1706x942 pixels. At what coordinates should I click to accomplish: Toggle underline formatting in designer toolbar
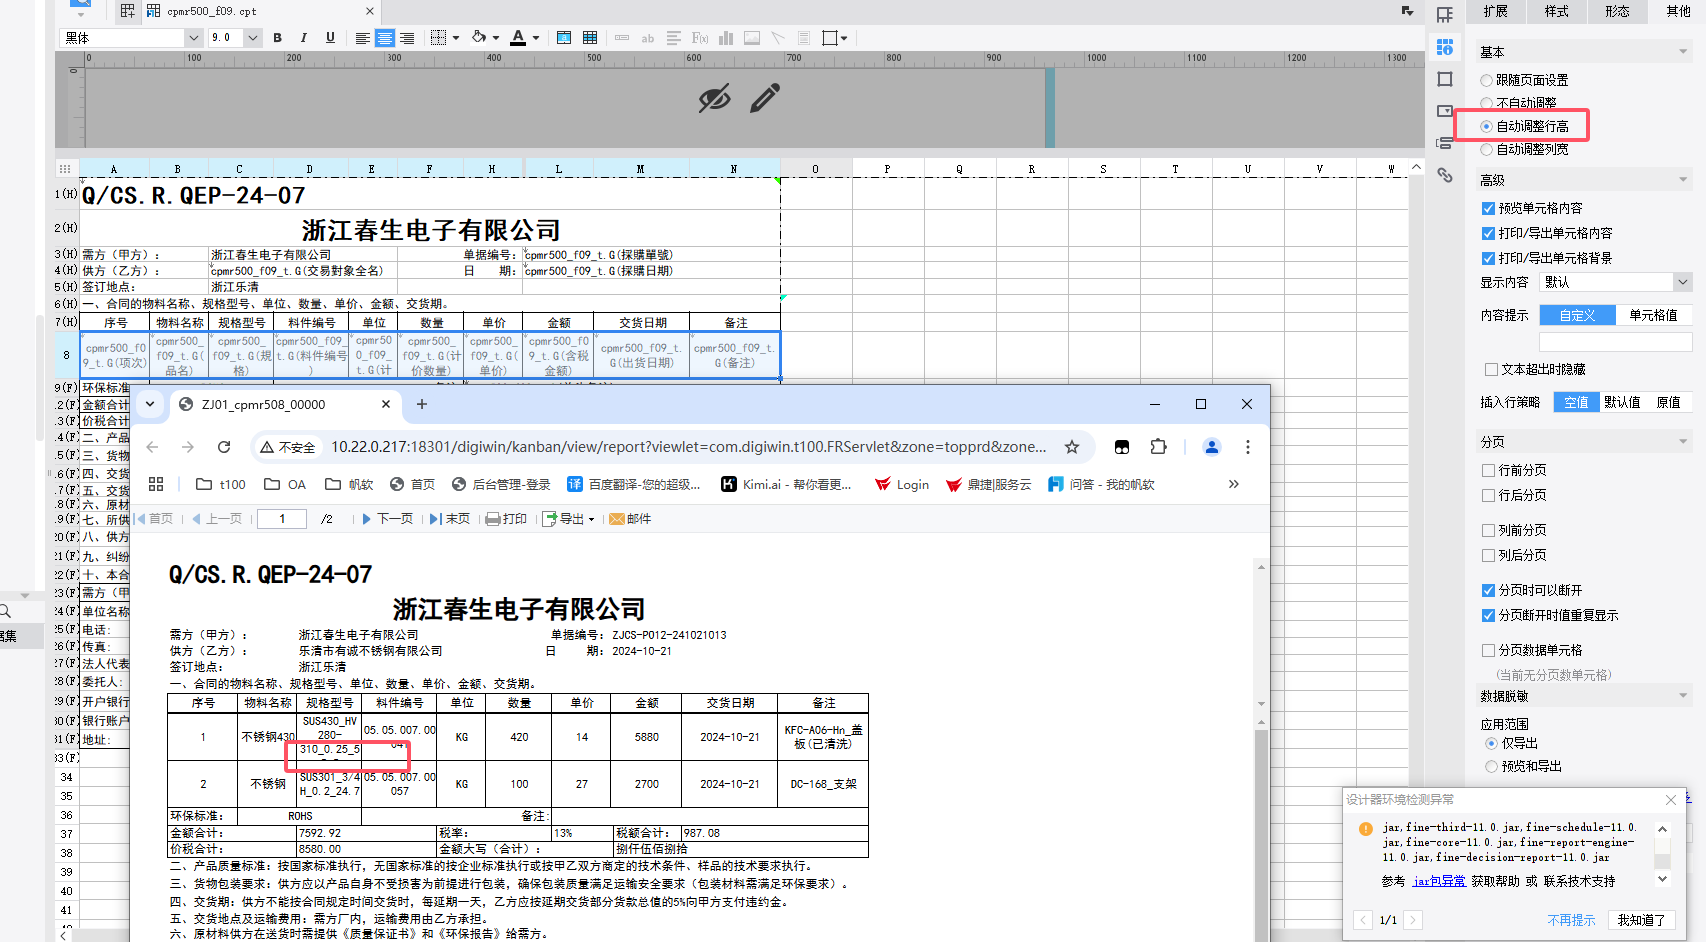[x=330, y=38]
